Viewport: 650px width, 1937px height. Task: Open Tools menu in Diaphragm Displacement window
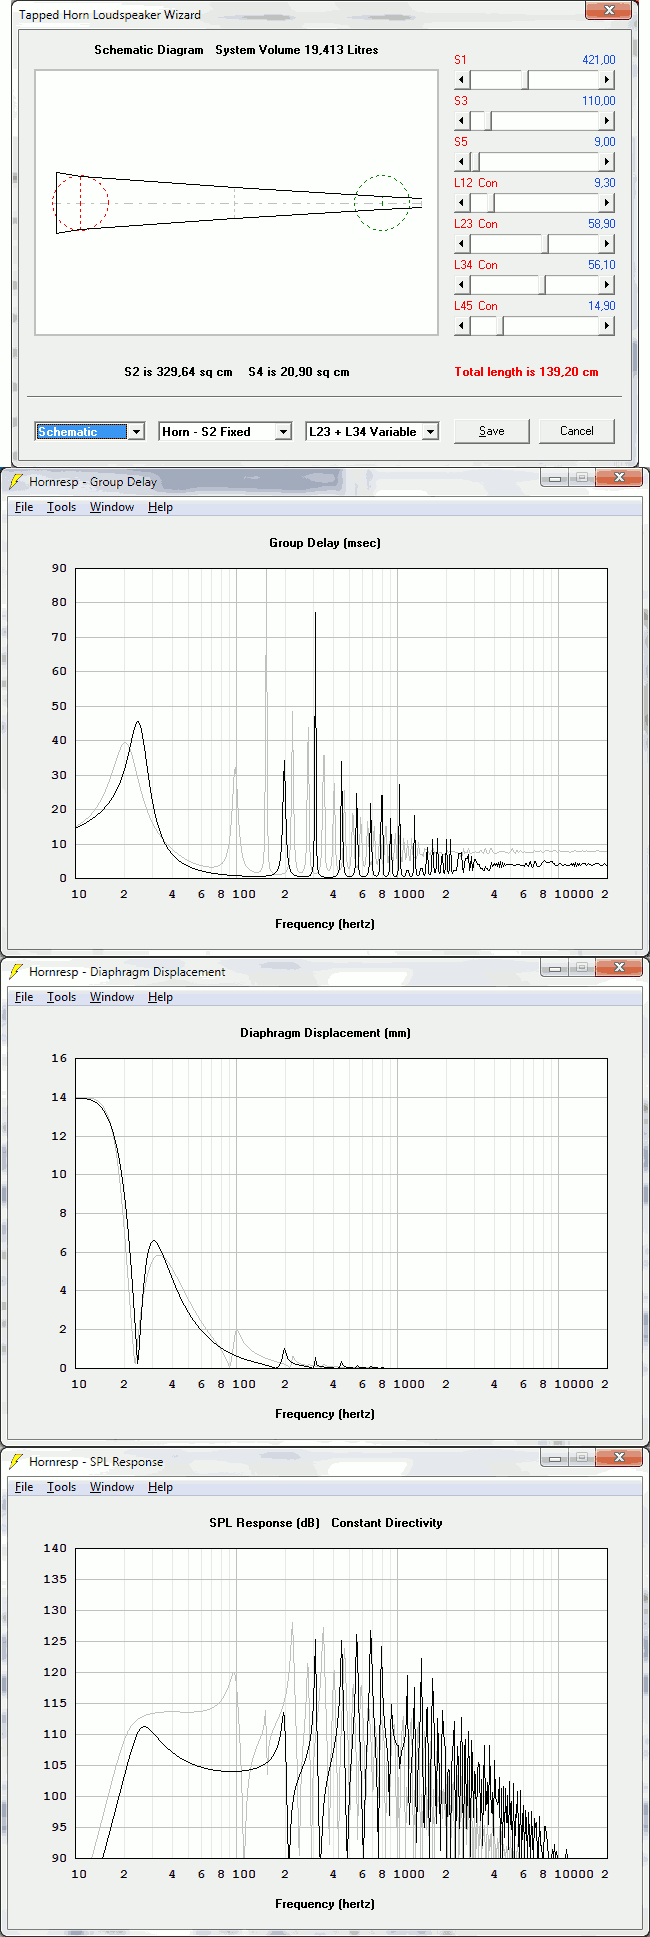pyautogui.click(x=61, y=997)
